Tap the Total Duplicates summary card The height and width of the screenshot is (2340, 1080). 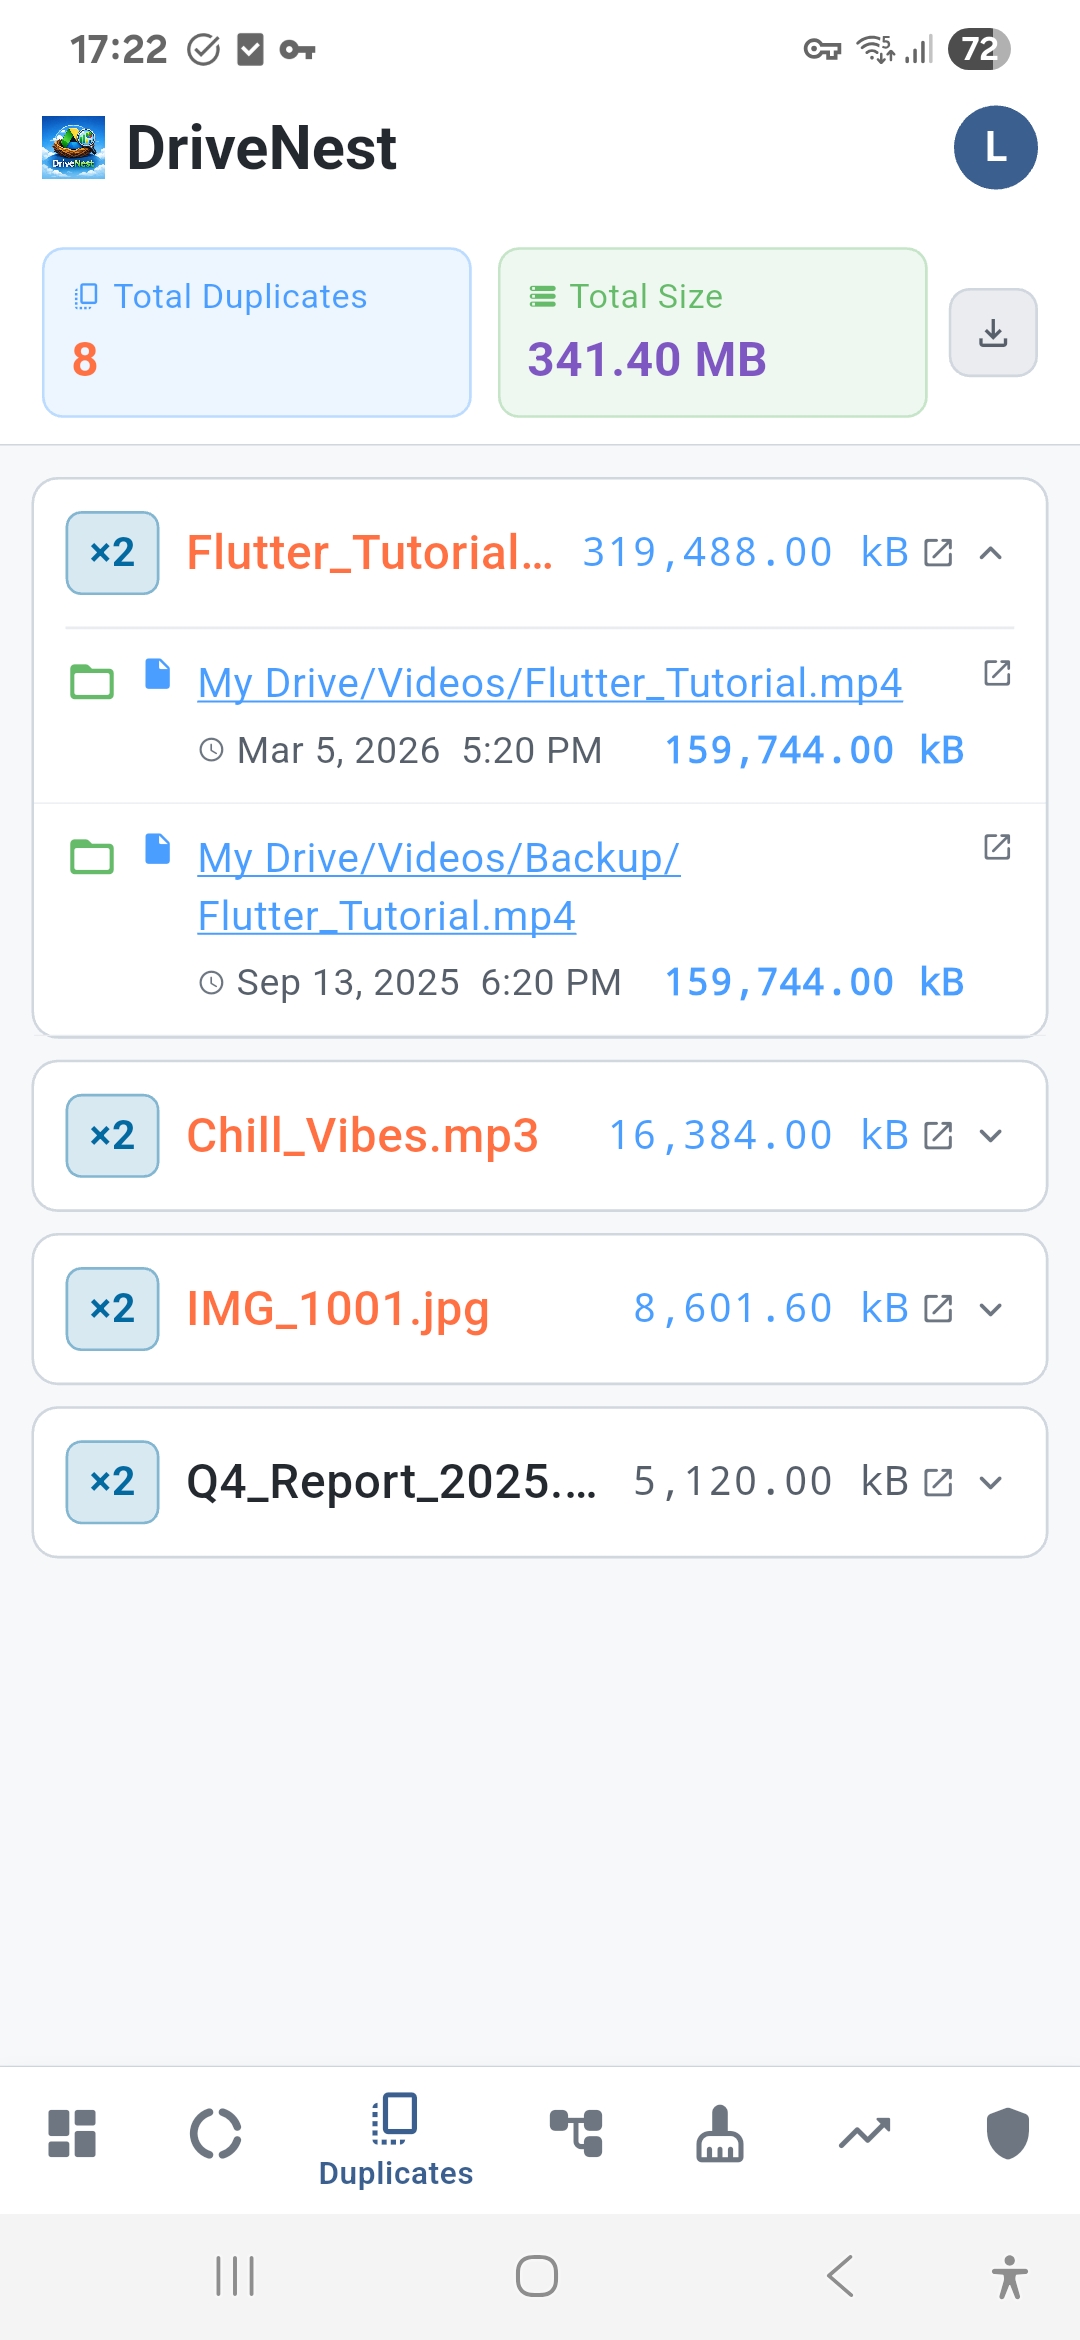pyautogui.click(x=257, y=332)
